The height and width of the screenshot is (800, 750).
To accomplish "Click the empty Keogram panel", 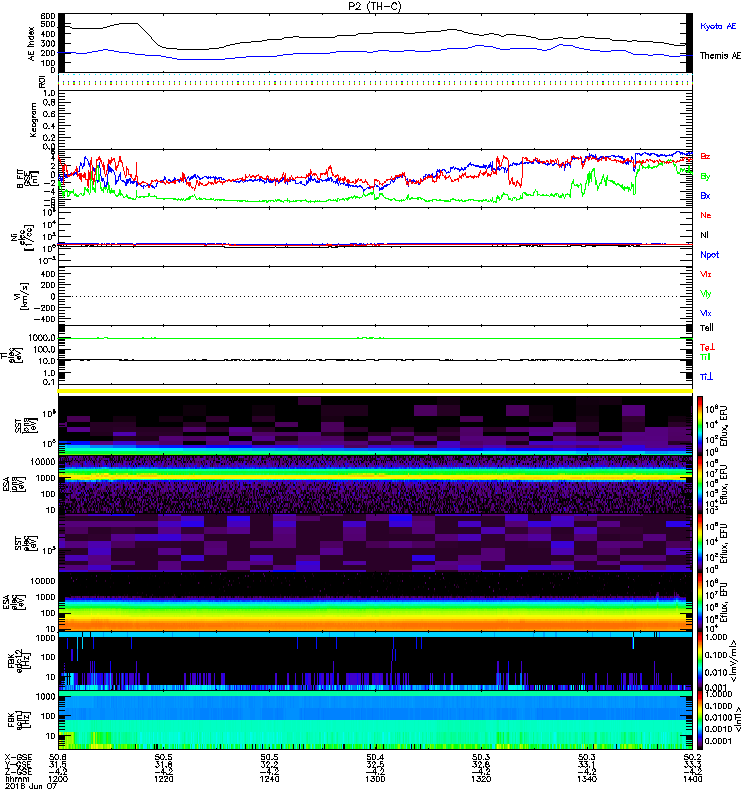I will (x=375, y=120).
